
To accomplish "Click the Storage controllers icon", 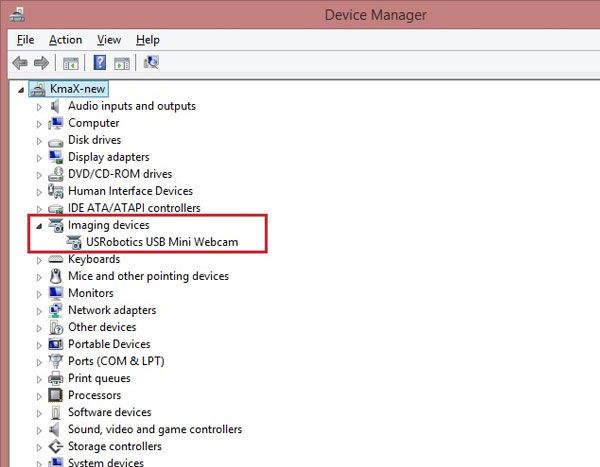I will click(56, 446).
